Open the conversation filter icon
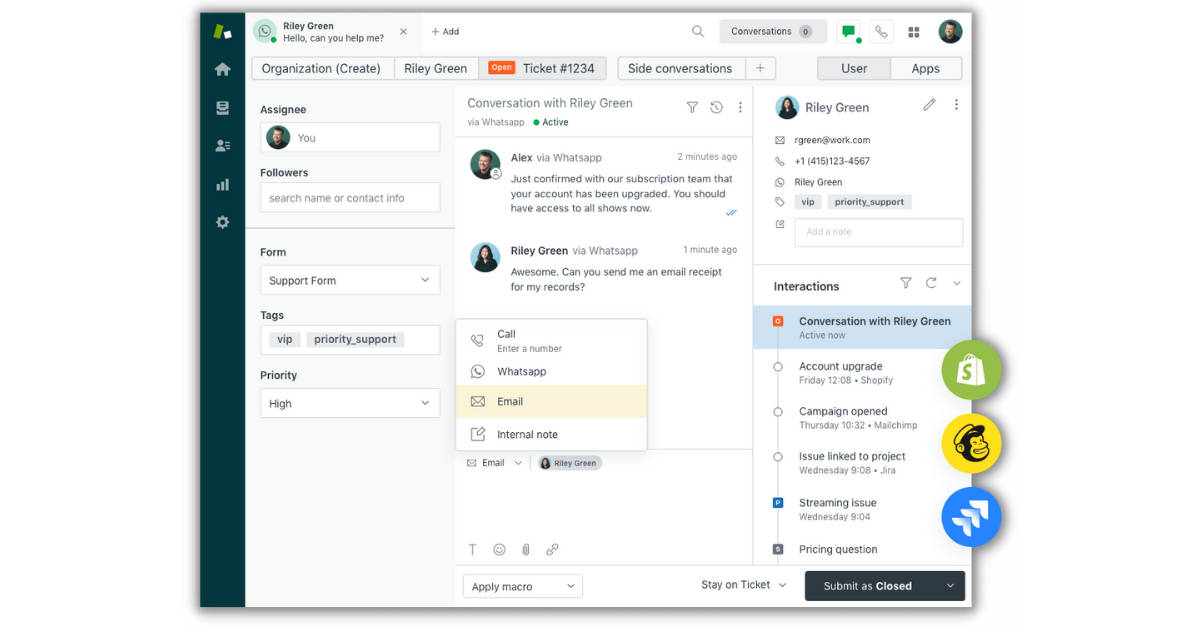 coord(692,107)
